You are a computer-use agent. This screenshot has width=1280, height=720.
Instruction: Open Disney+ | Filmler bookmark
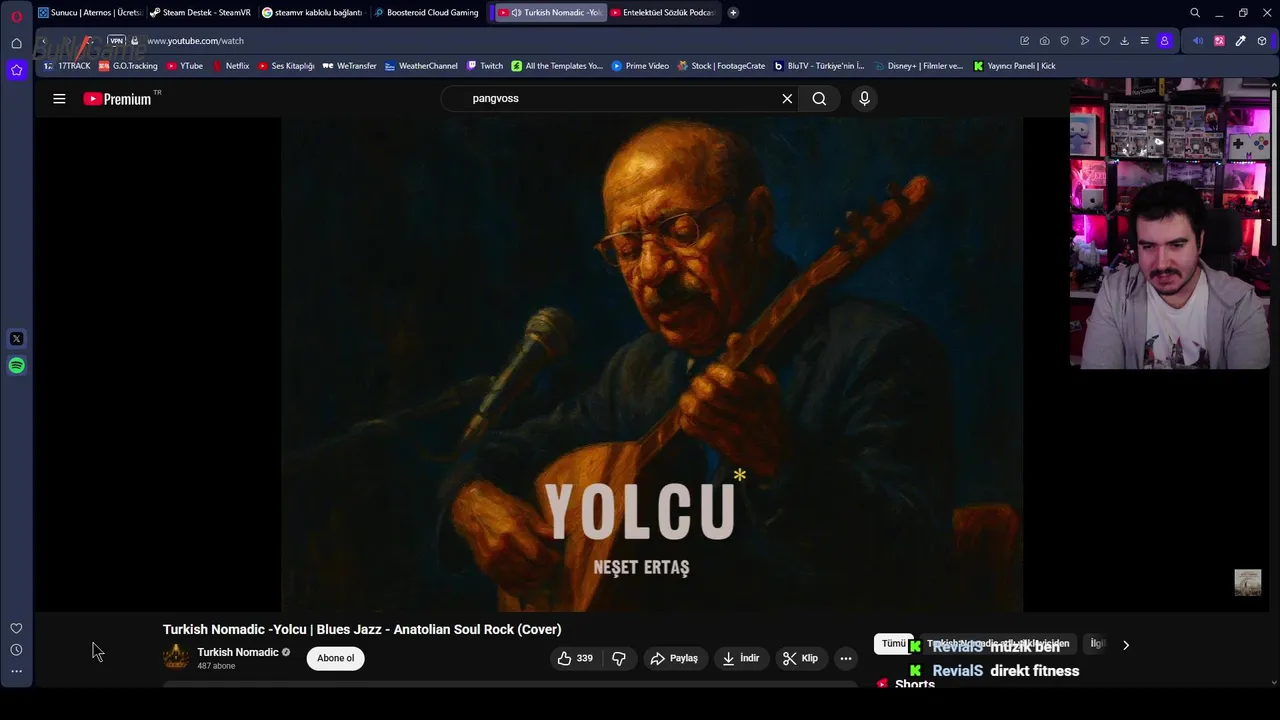point(918,66)
